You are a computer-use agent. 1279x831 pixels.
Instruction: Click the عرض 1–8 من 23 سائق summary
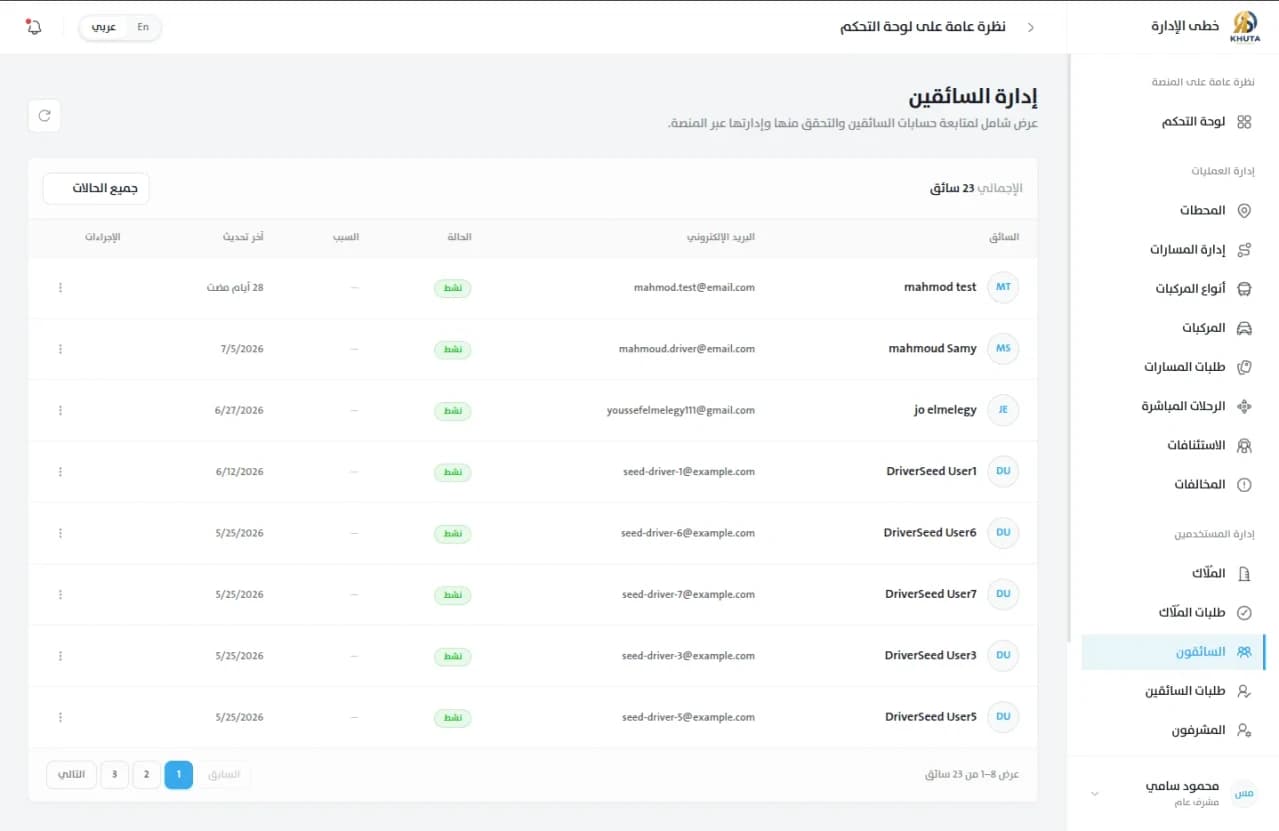pyautogui.click(x=971, y=775)
